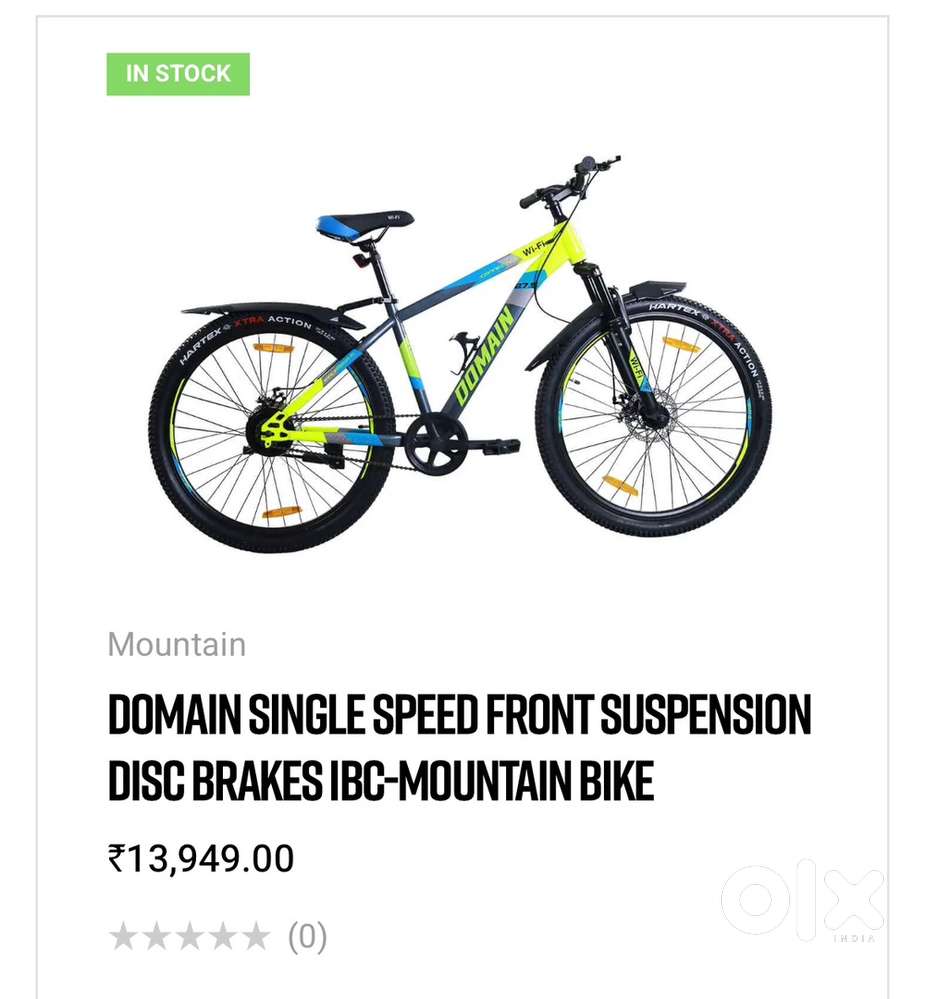Click the first rating star

point(123,936)
